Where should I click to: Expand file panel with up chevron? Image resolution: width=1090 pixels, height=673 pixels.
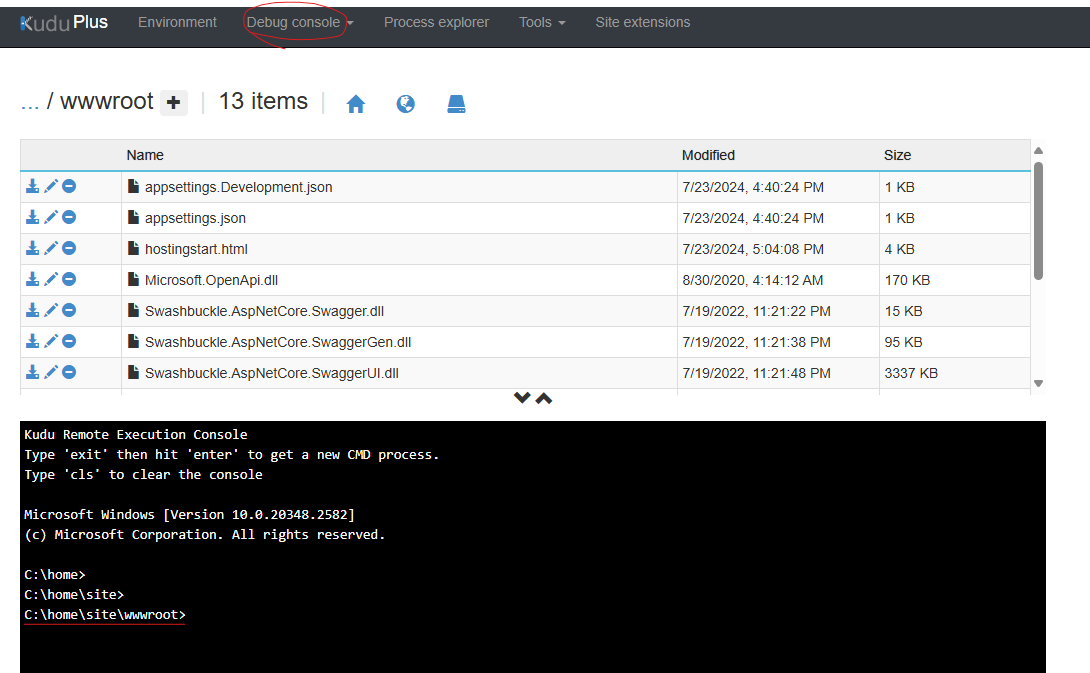pyautogui.click(x=544, y=398)
